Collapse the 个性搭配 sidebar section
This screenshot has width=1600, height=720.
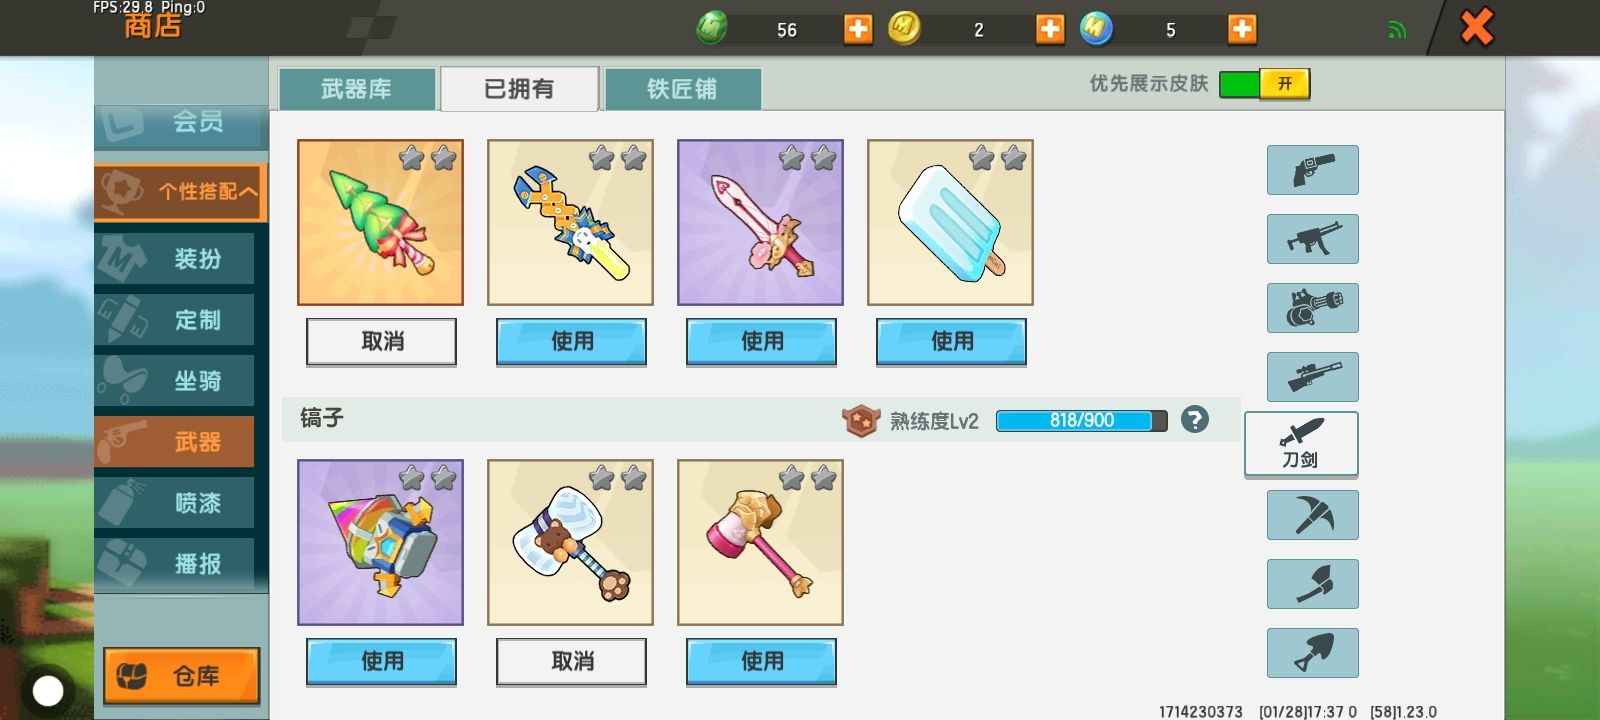point(181,191)
